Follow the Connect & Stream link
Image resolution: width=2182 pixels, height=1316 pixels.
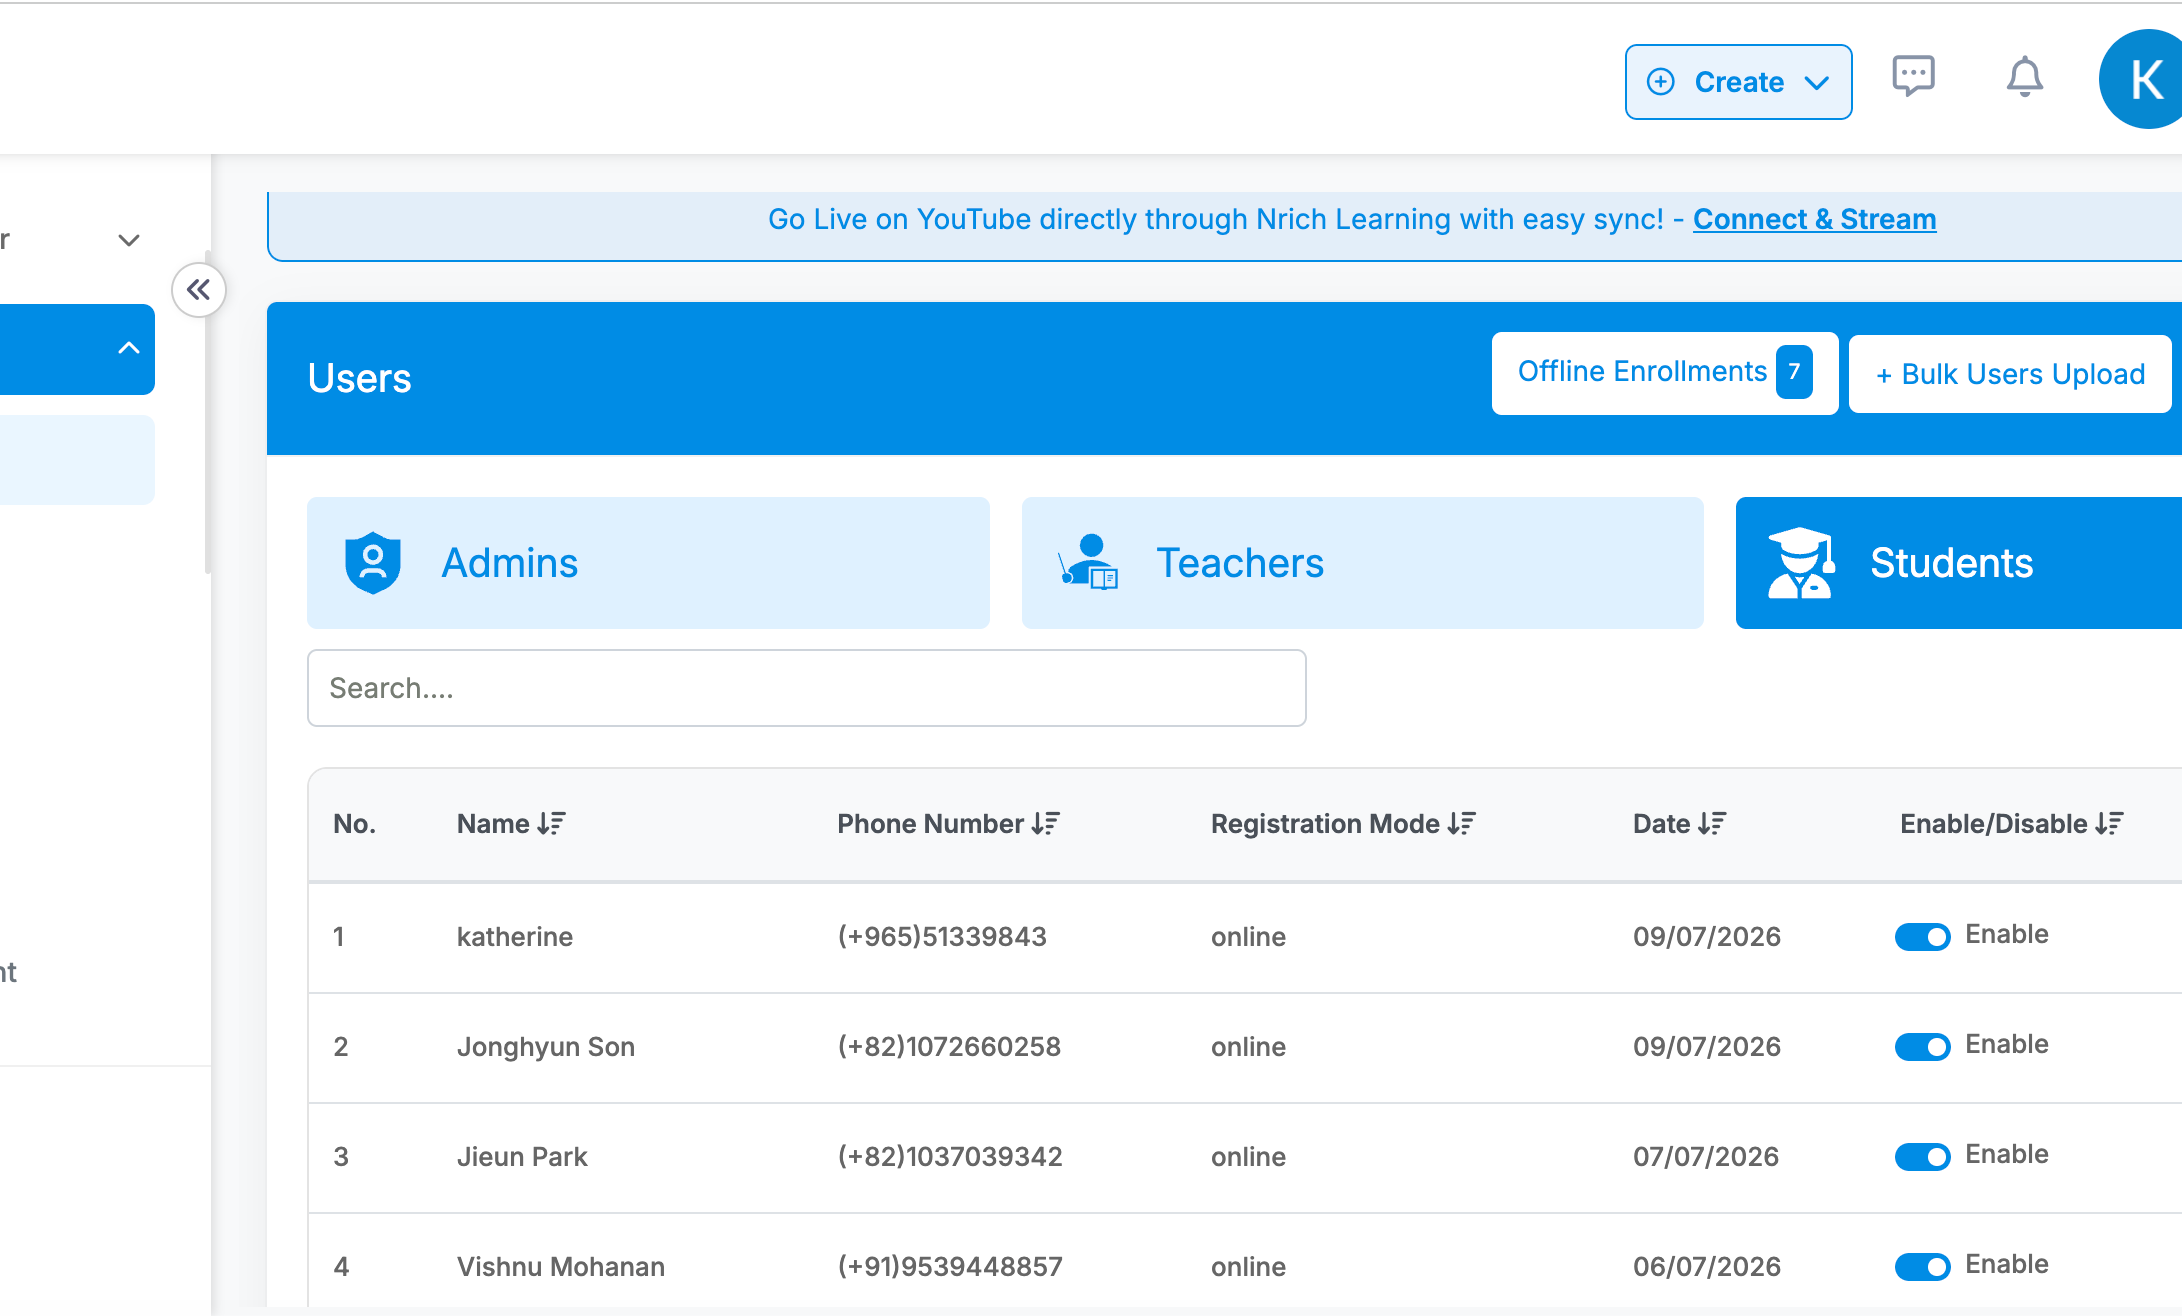coord(1814,219)
